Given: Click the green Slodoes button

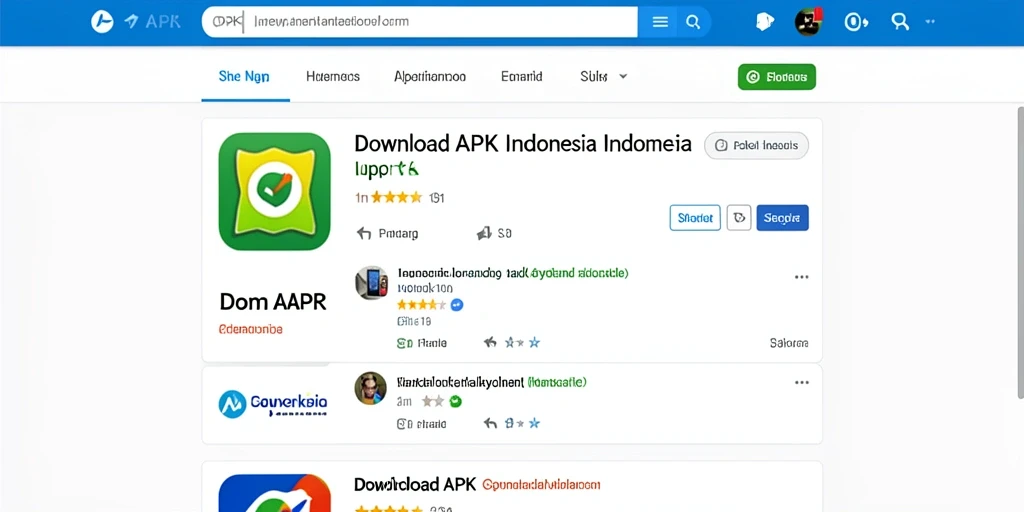Looking at the screenshot, I should 776,77.
